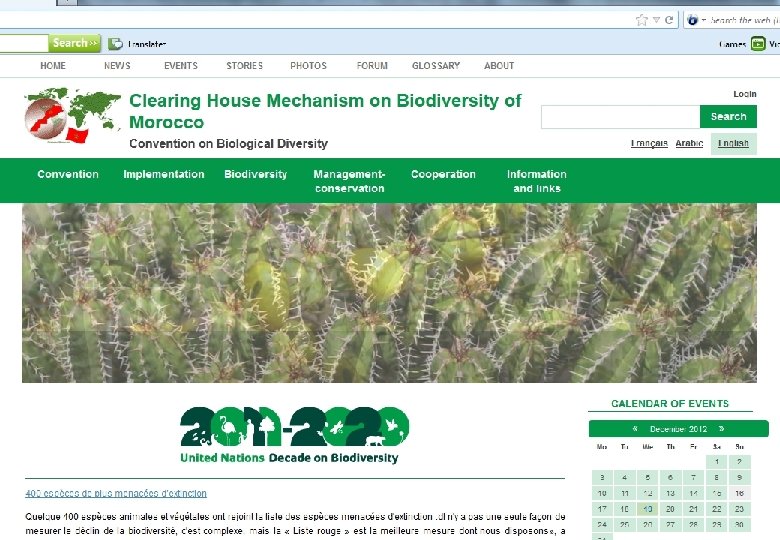The width and height of the screenshot is (780, 540).
Task: Select day 2 in the calendar
Action: 740,462
